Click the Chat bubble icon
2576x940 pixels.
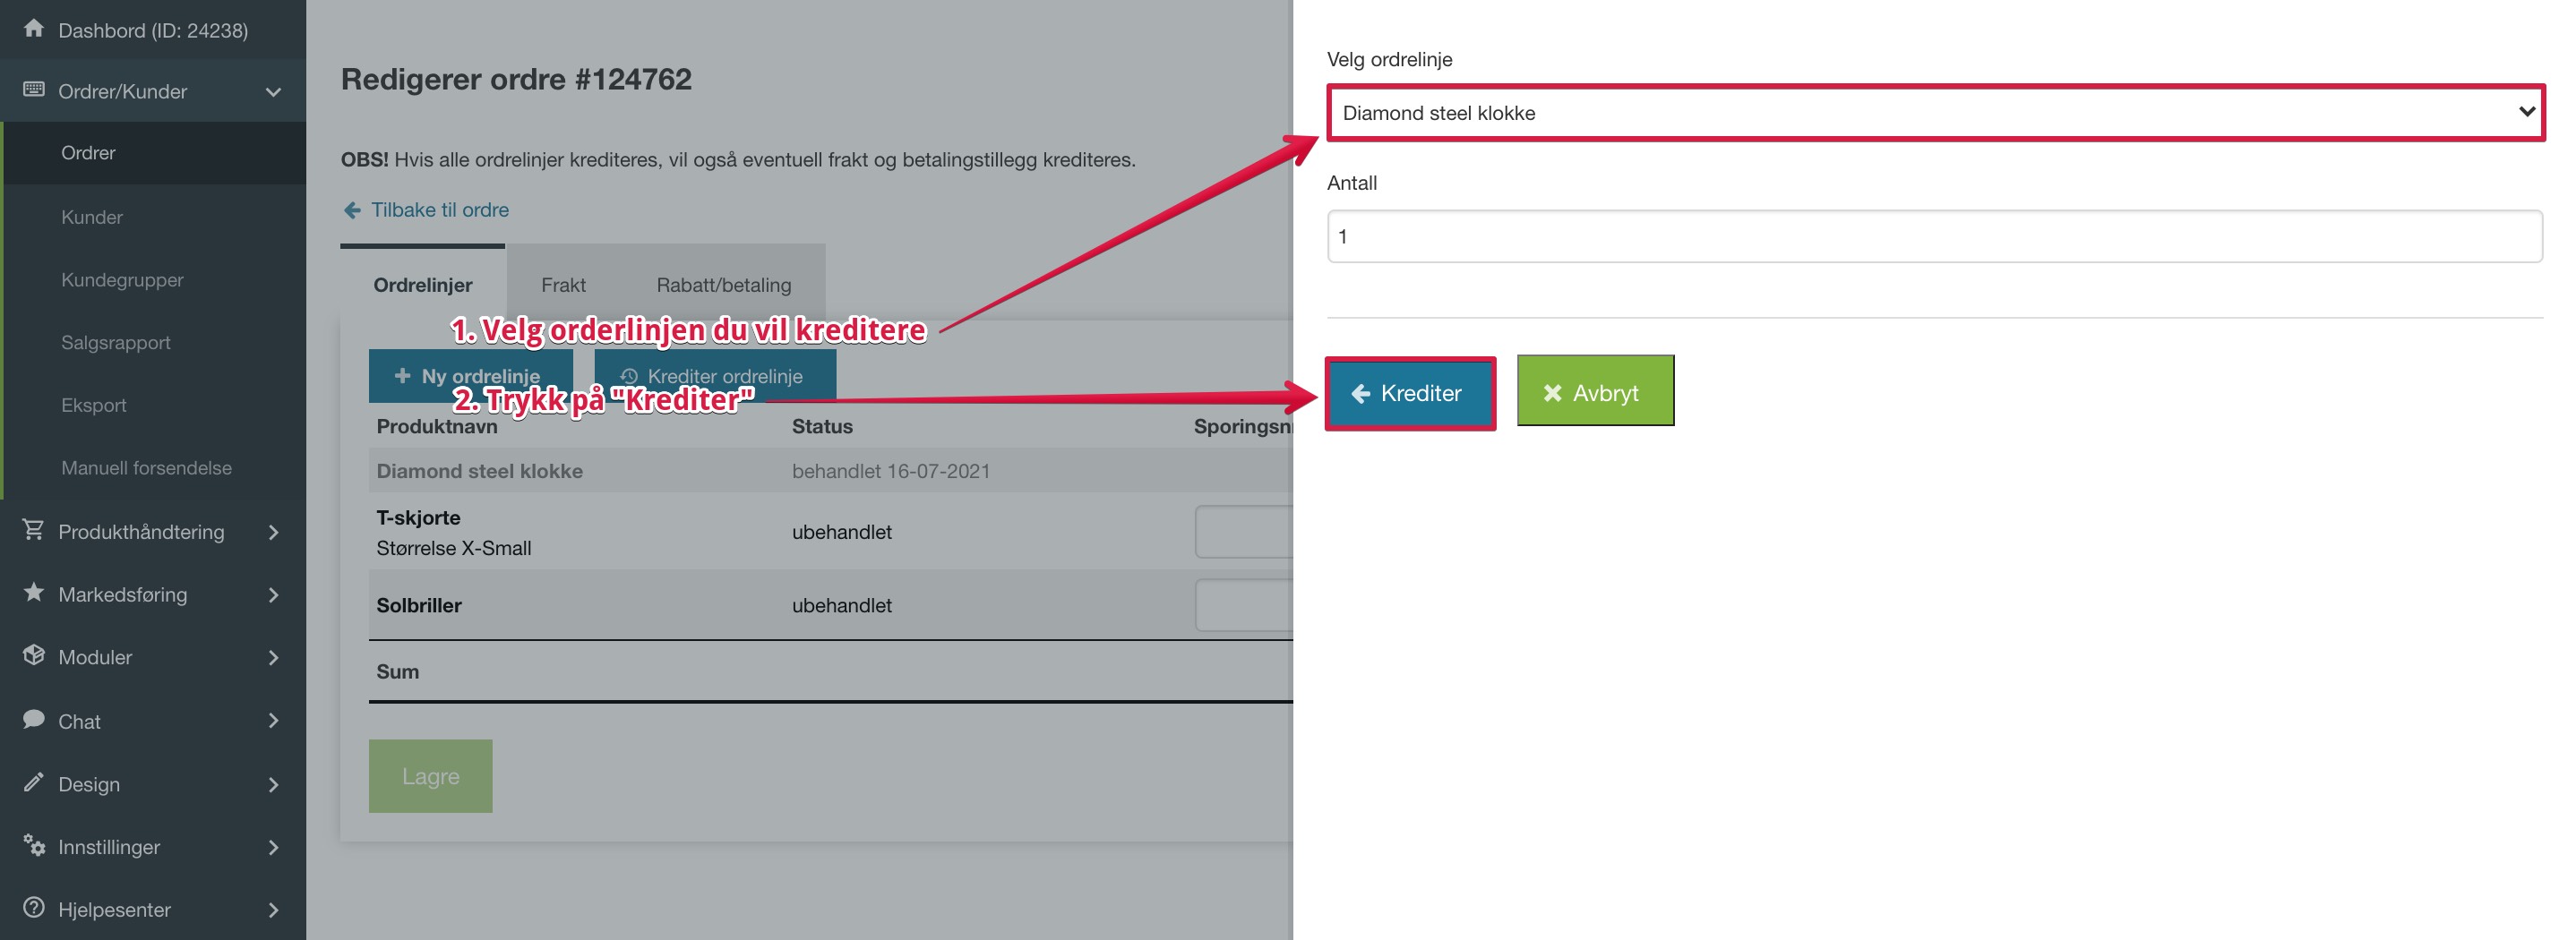pos(34,719)
